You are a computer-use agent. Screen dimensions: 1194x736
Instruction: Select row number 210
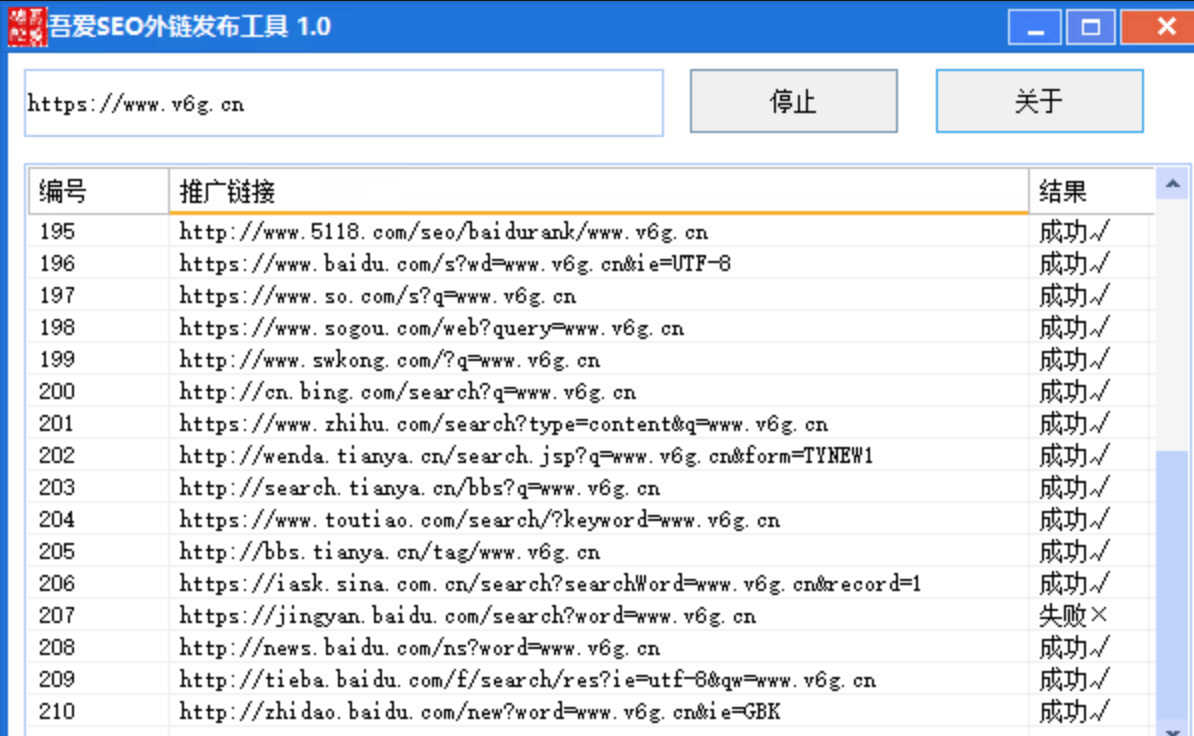click(x=57, y=711)
